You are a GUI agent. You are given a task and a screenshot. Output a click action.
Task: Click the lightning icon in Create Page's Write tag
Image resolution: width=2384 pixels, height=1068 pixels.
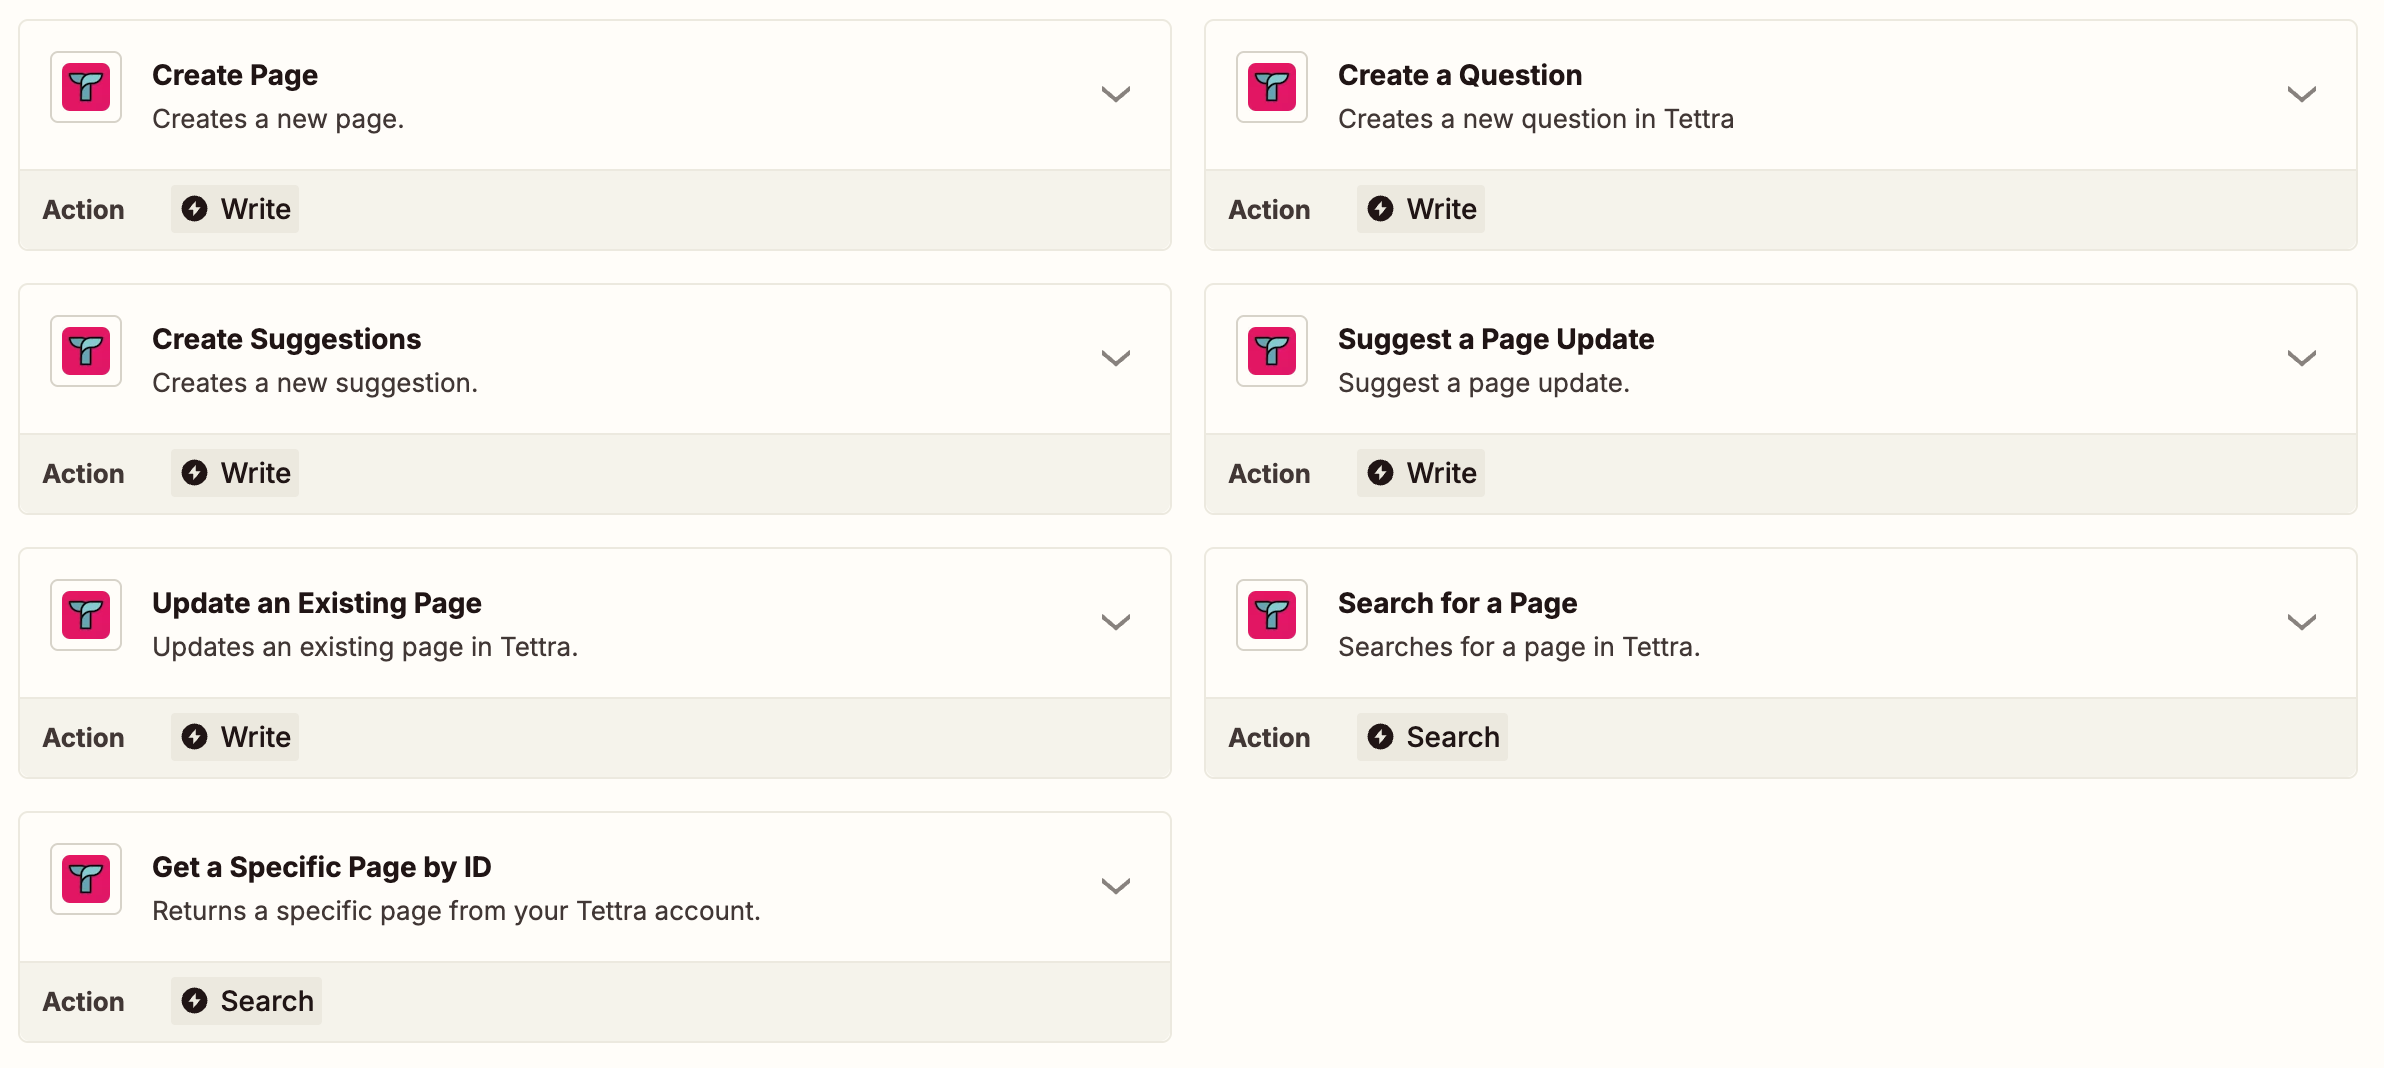[x=195, y=208]
